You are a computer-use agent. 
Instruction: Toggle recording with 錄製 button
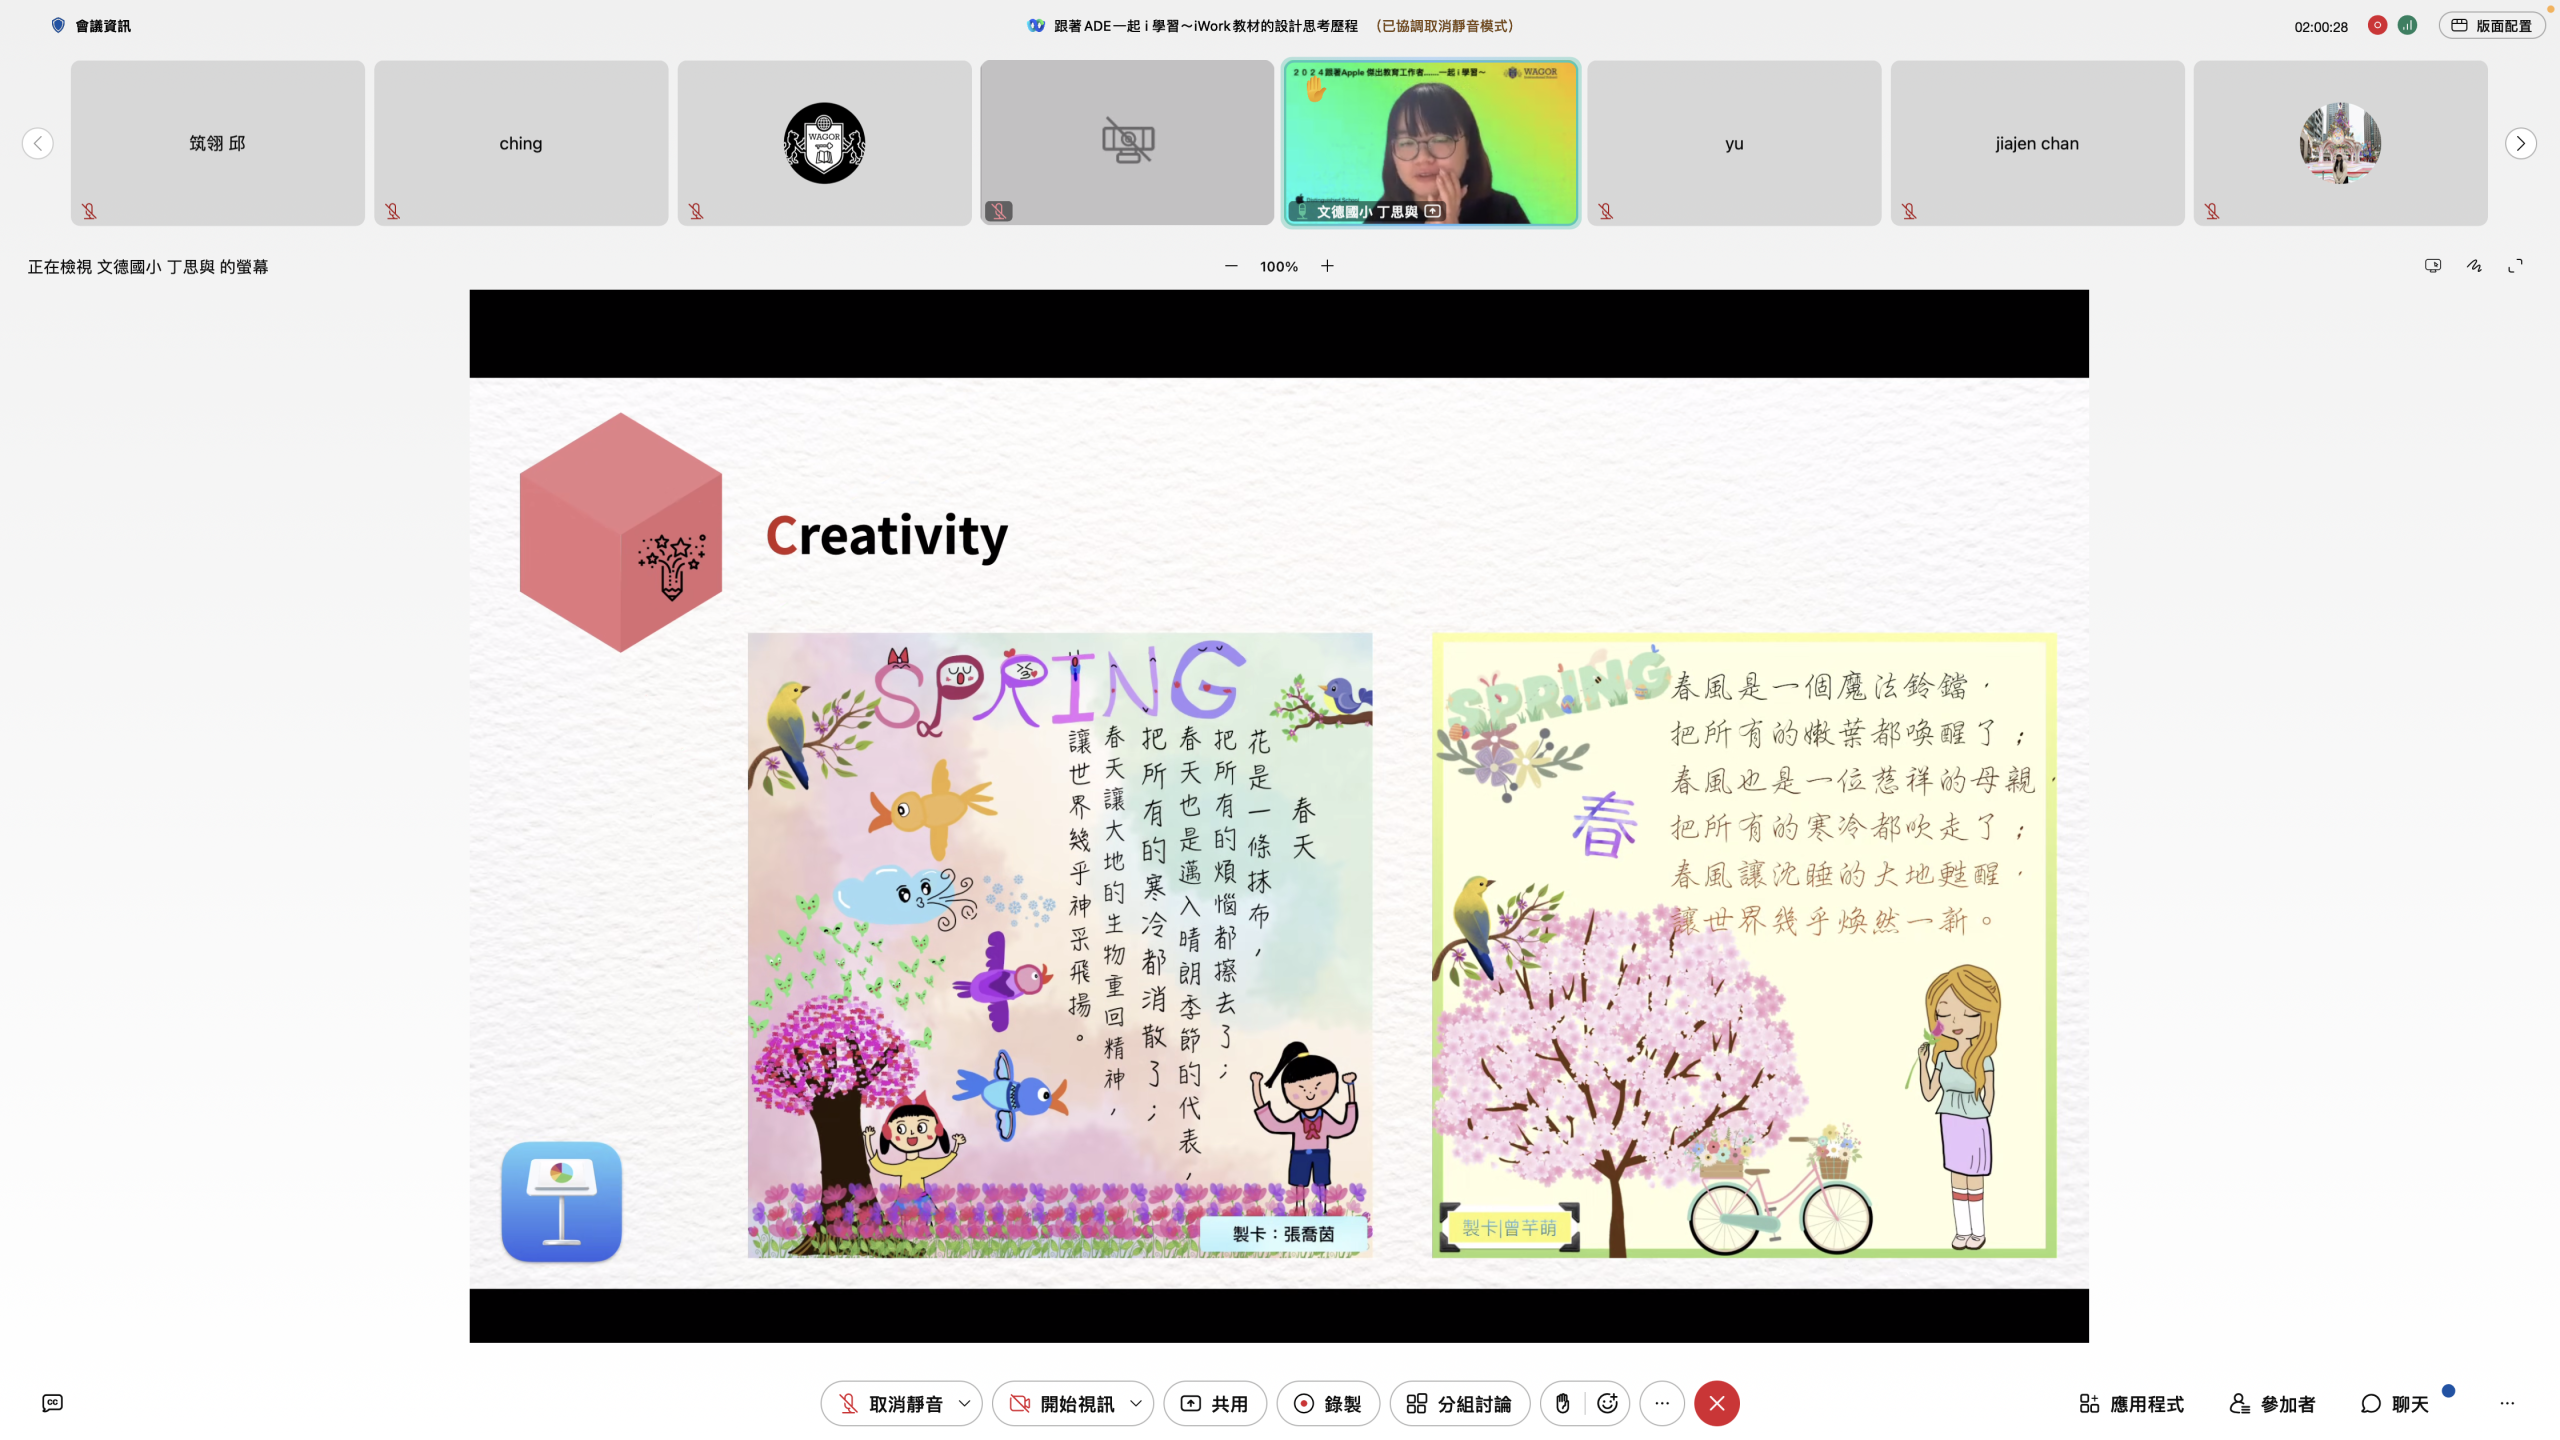[x=1328, y=1403]
